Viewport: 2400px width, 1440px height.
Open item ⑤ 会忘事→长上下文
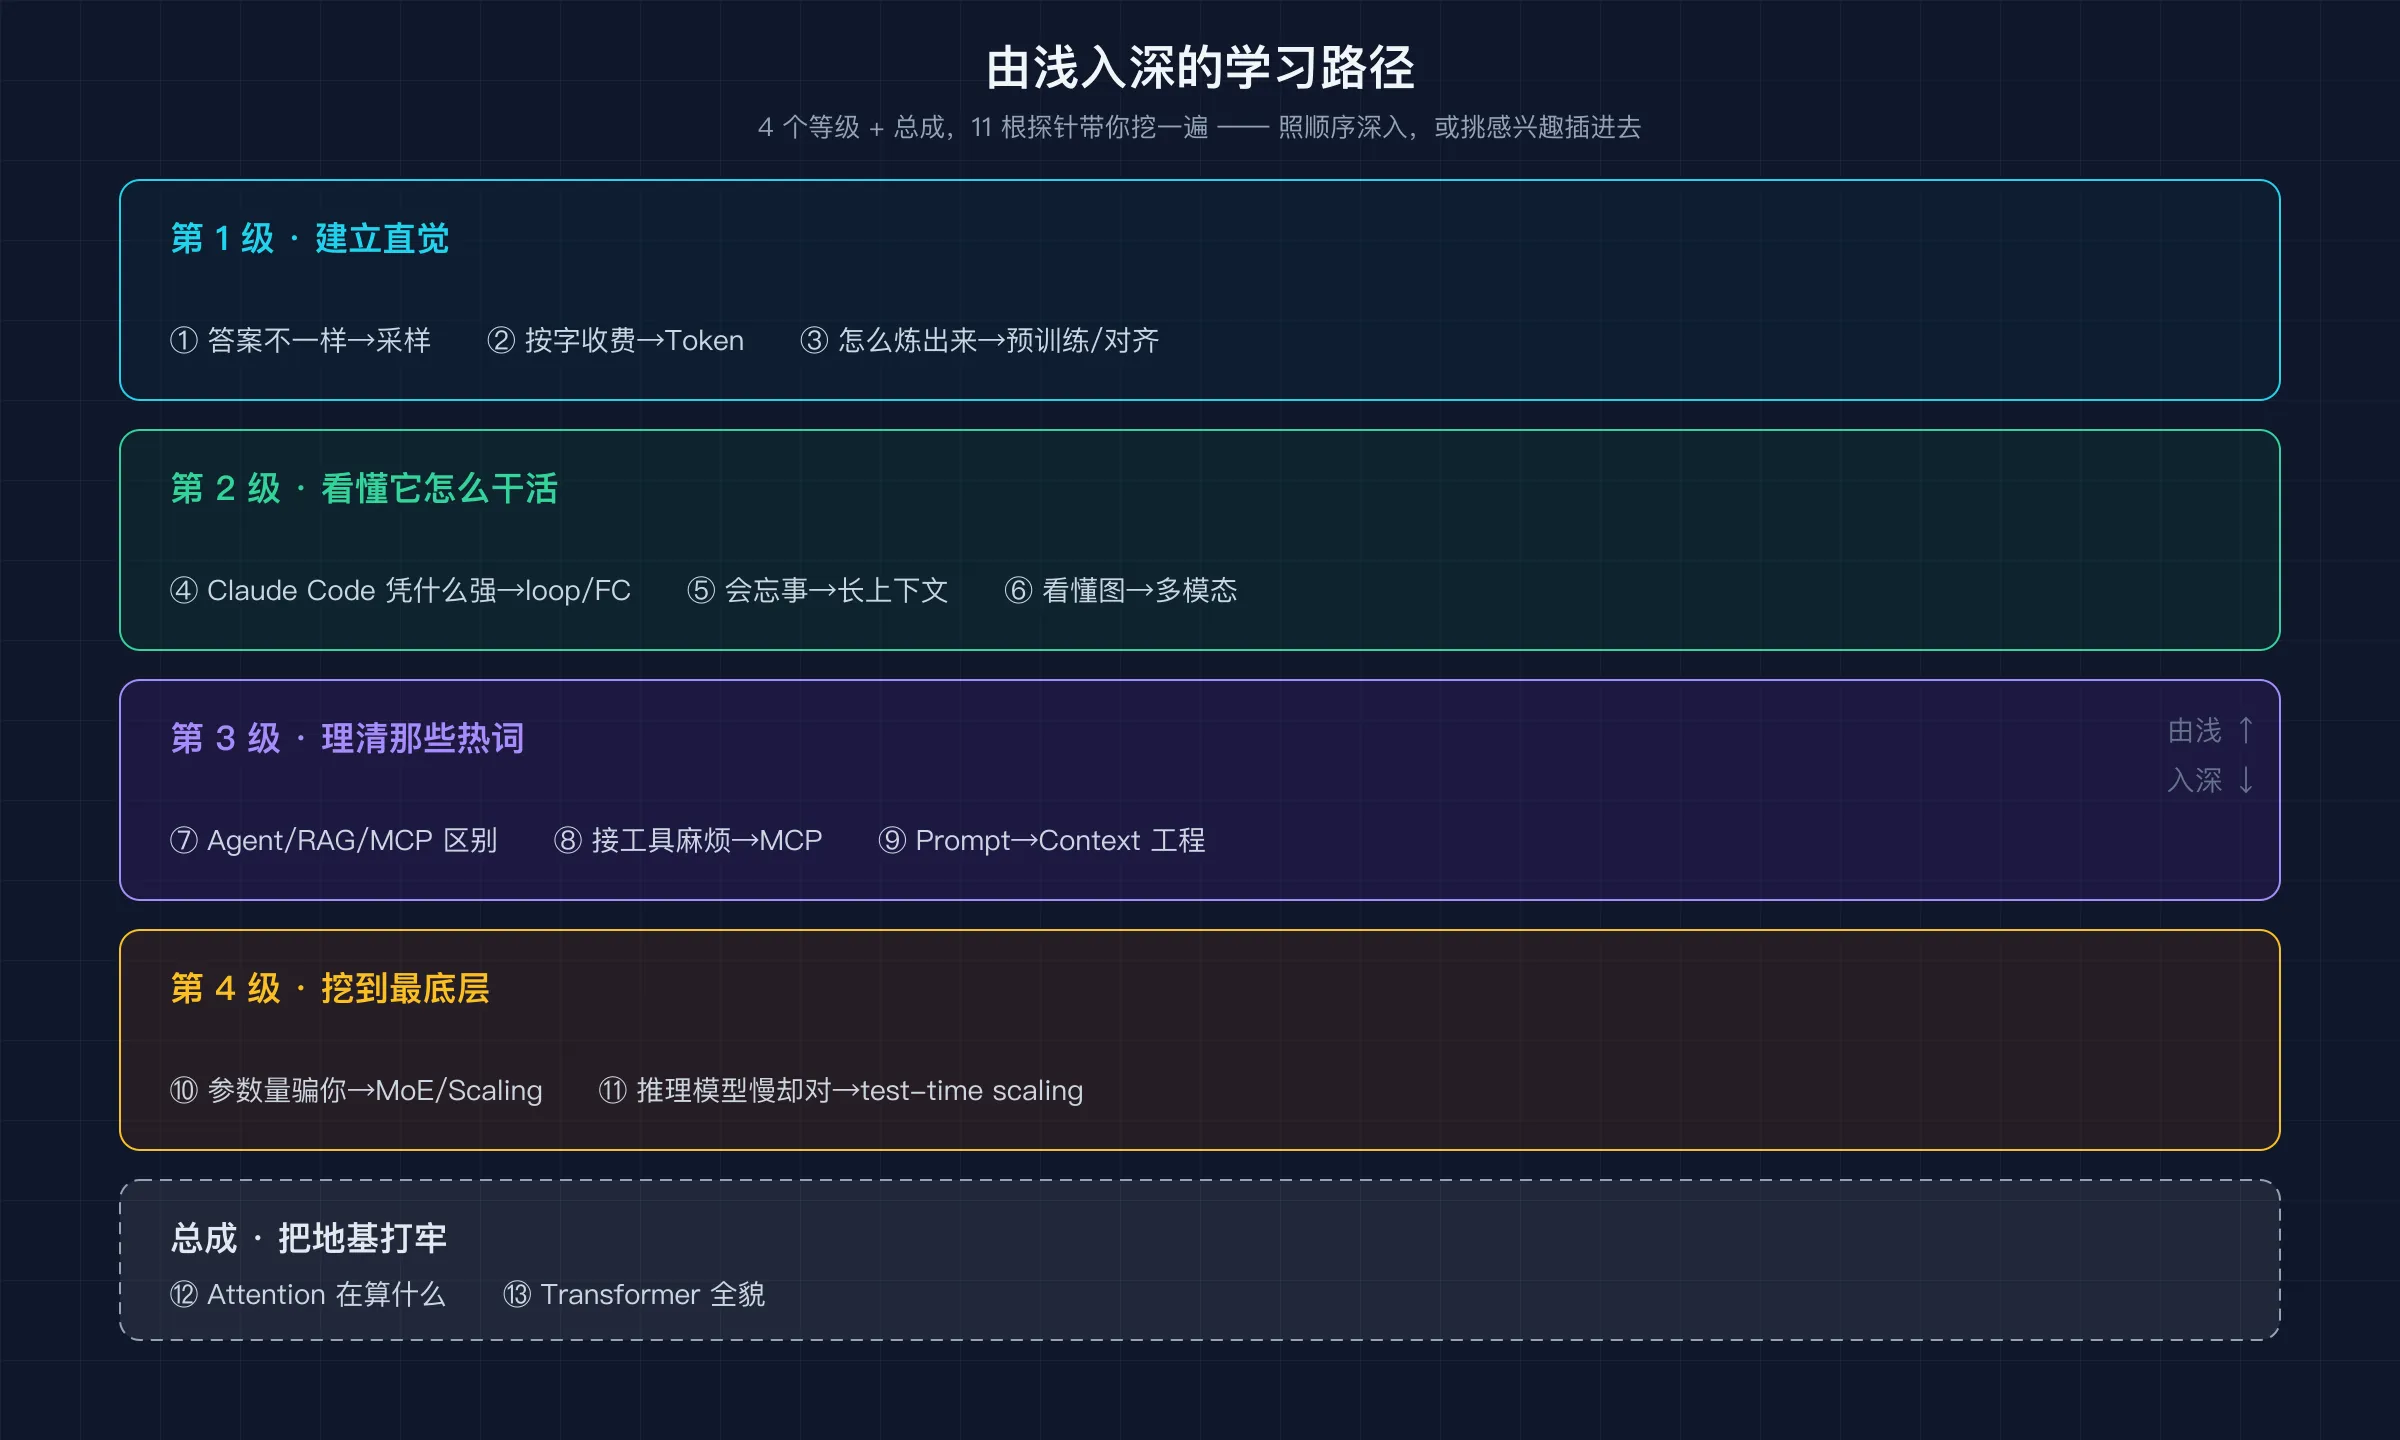point(817,590)
